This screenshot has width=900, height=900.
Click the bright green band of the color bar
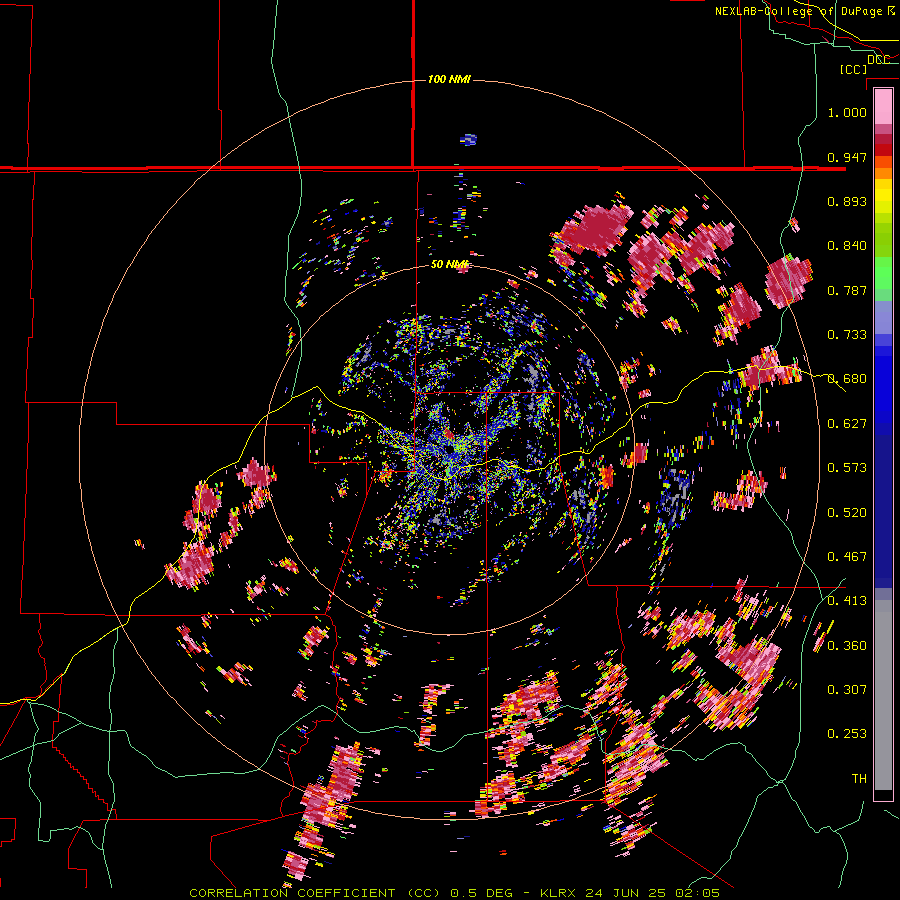[x=883, y=273]
